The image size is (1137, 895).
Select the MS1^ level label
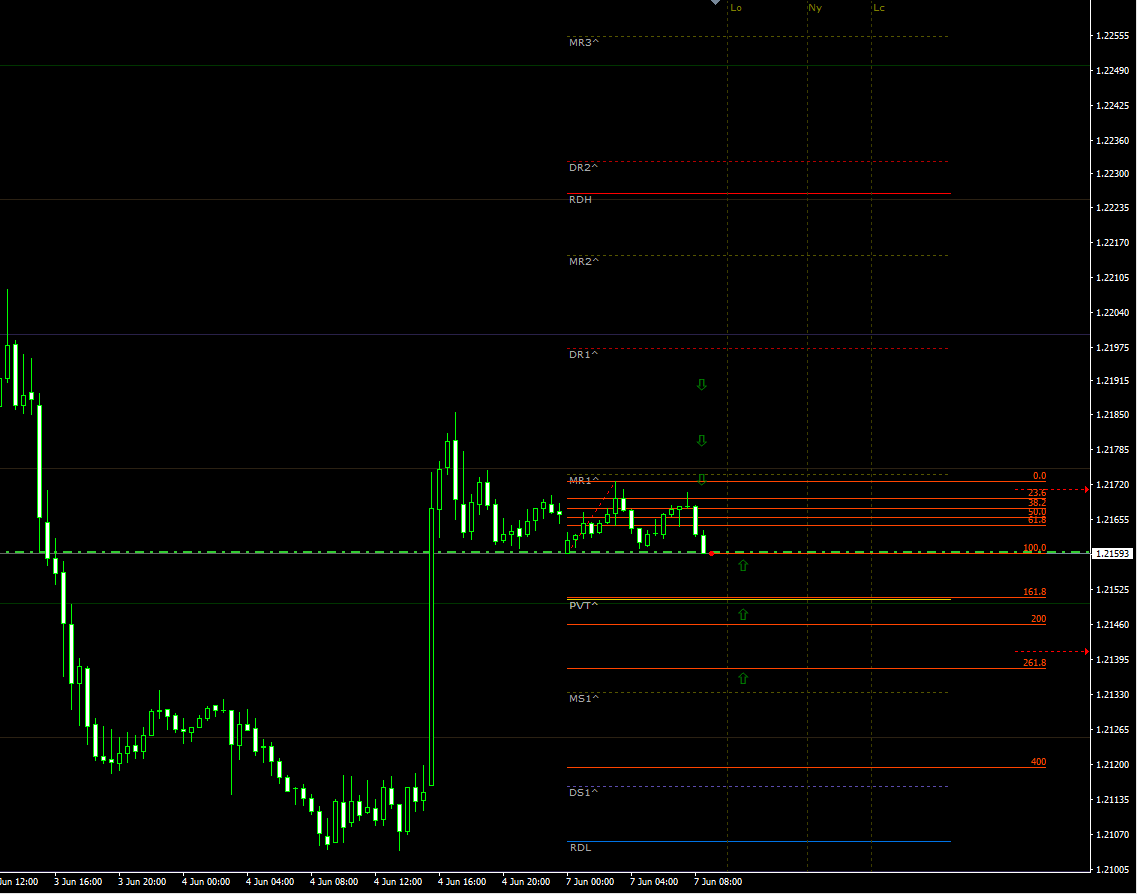coord(584,698)
